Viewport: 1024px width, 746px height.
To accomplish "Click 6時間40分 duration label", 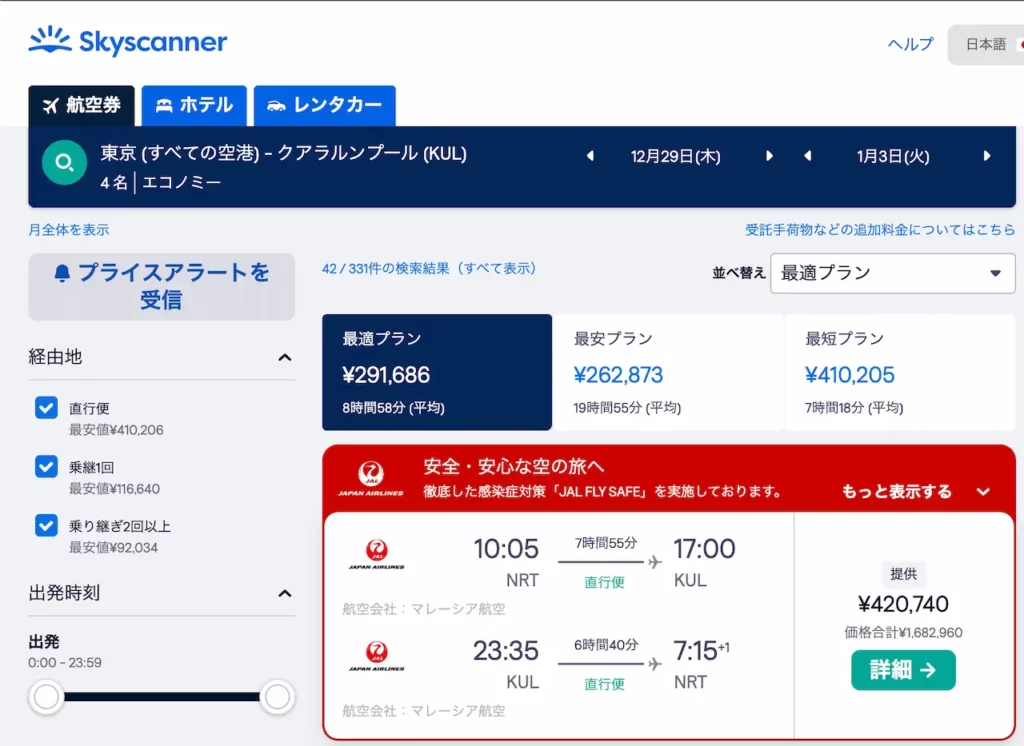I will tap(605, 645).
